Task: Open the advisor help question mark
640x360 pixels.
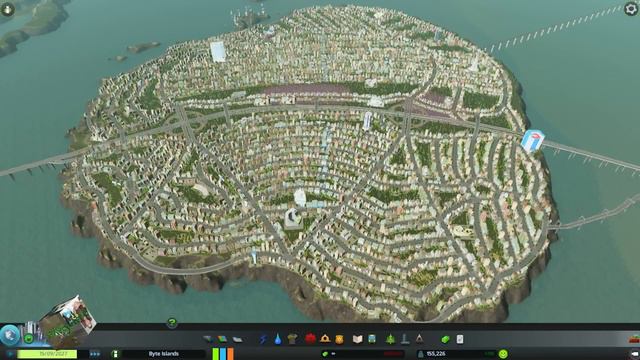Action: [x=172, y=323]
